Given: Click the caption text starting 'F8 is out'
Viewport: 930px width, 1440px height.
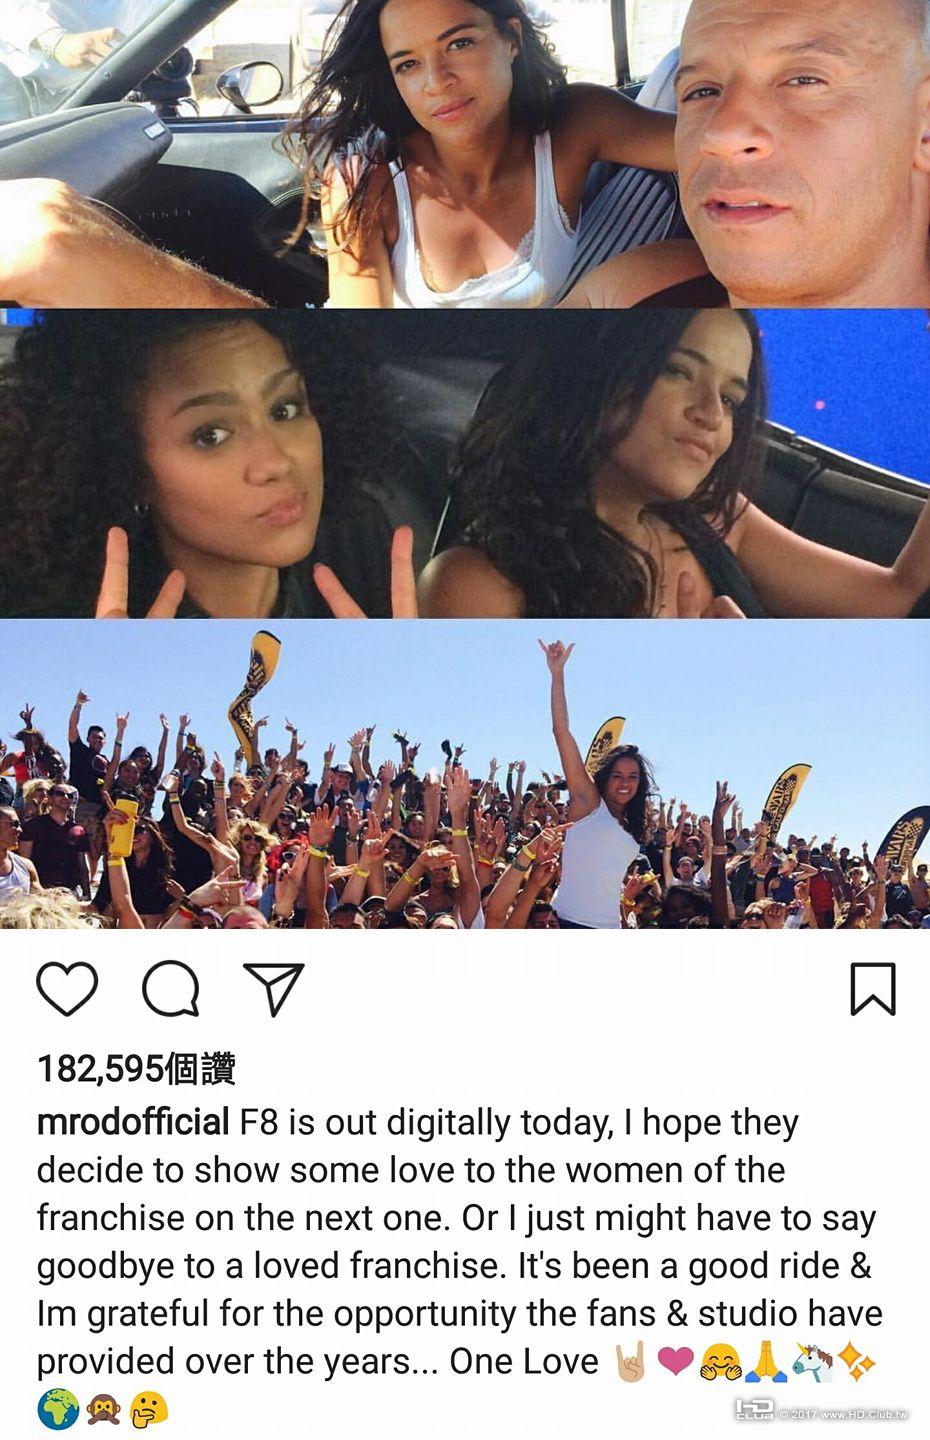Looking at the screenshot, I should [460, 1242].
